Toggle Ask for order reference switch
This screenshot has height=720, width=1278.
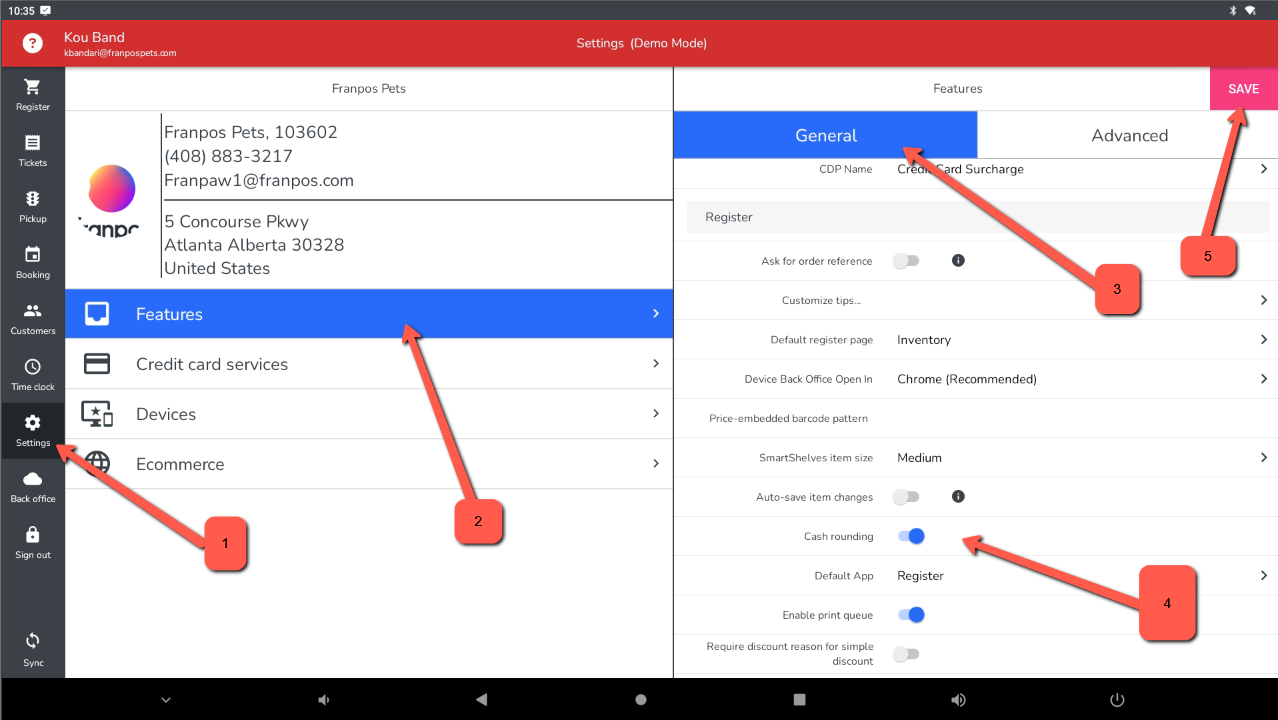906,261
